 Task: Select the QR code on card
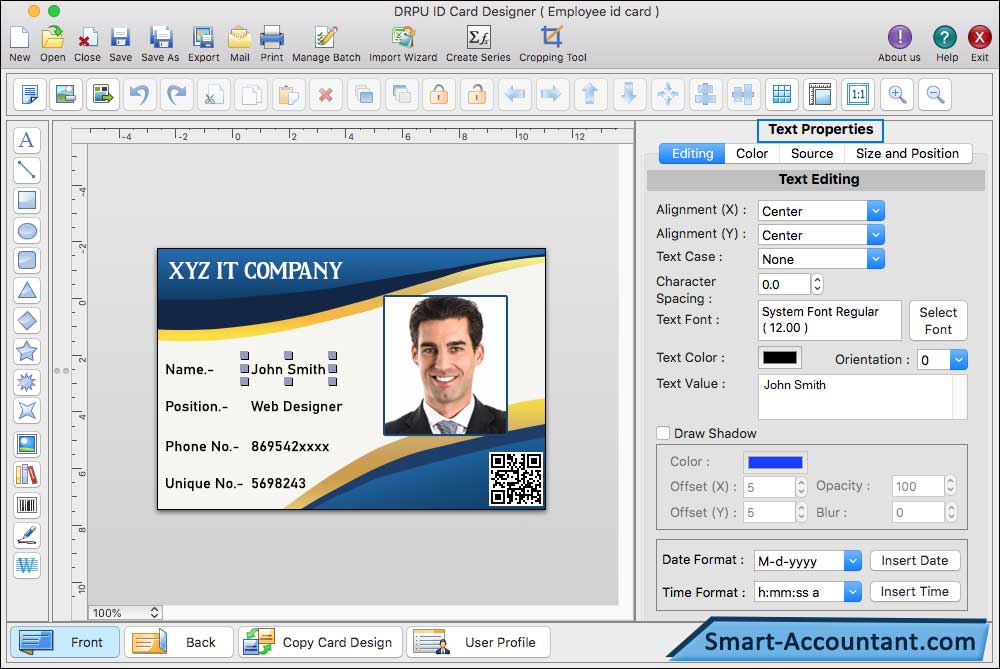[516, 479]
